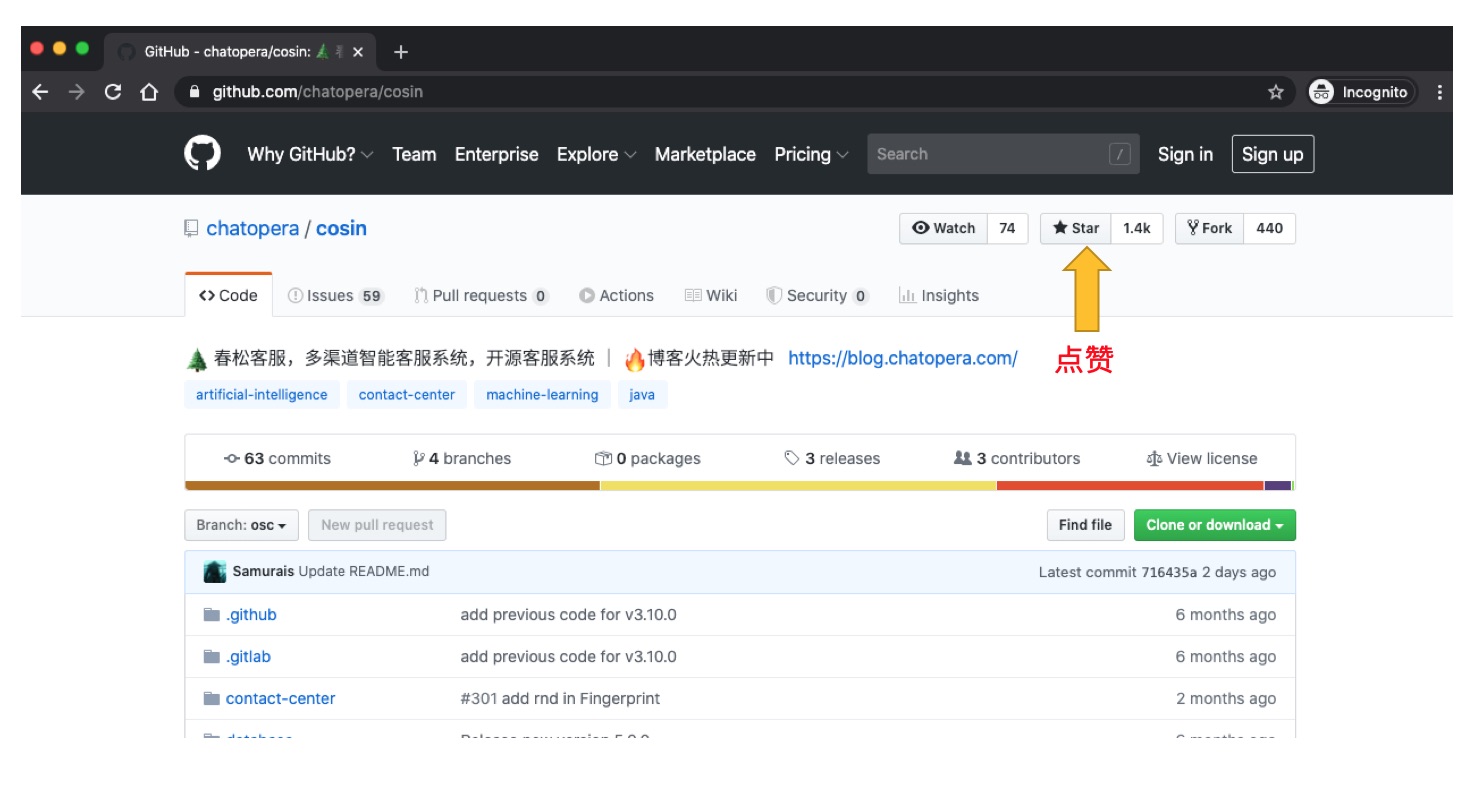Switch to the Pull requests tab
The image size is (1460, 810).
pos(481,295)
